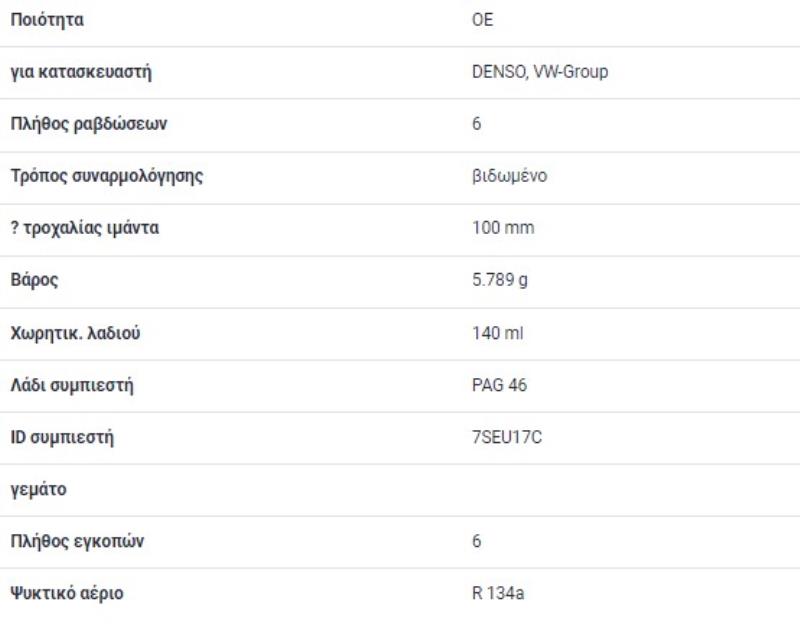Select the '100 mm' pulley value
Image resolution: width=800 pixels, height=624 pixels.
(x=503, y=228)
